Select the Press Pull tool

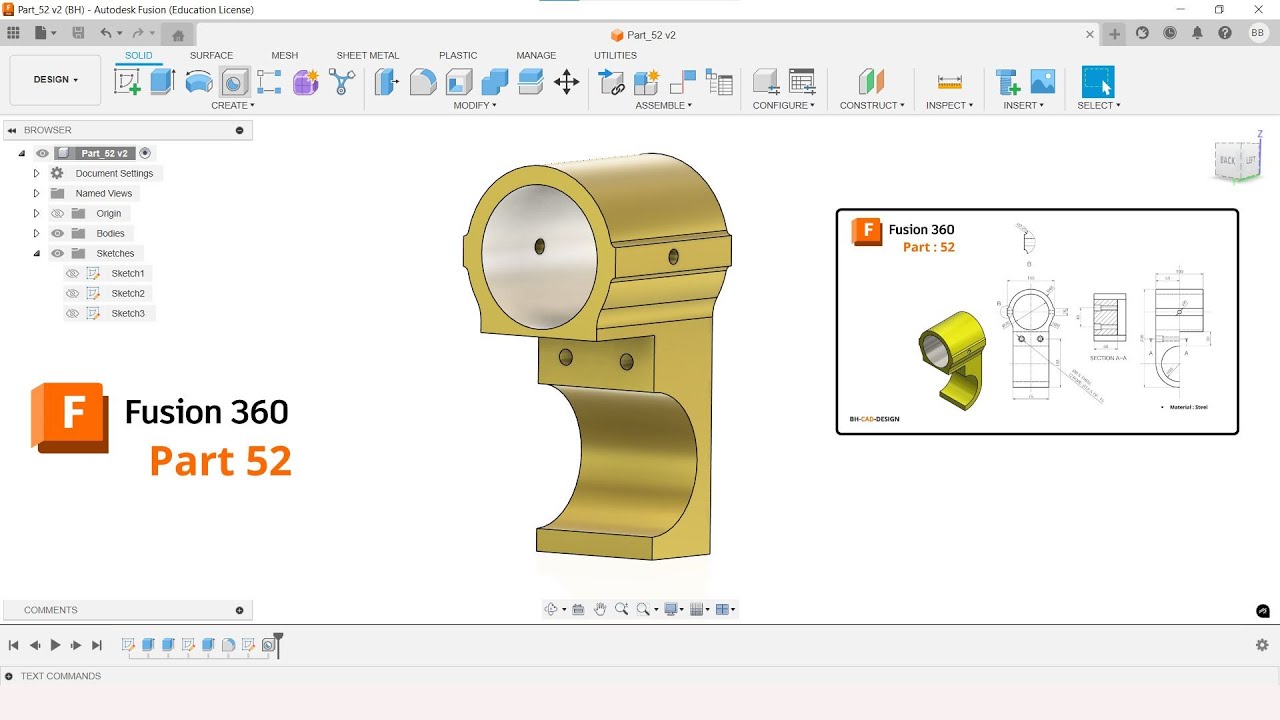click(x=387, y=81)
